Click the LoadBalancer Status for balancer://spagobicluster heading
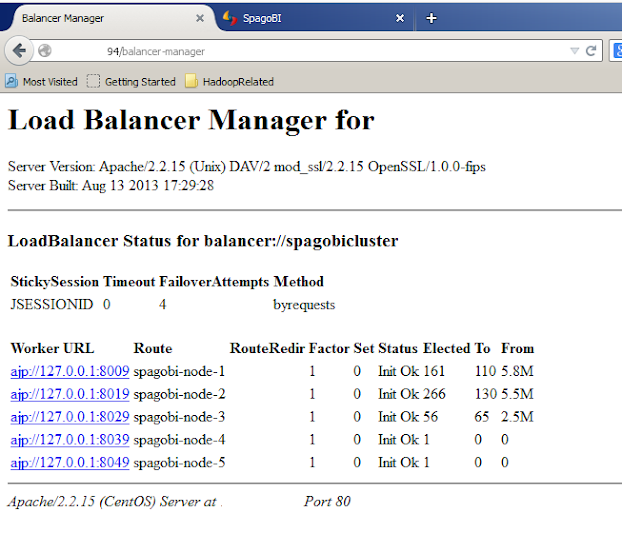Screen dimensions: 622x533 click(203, 242)
